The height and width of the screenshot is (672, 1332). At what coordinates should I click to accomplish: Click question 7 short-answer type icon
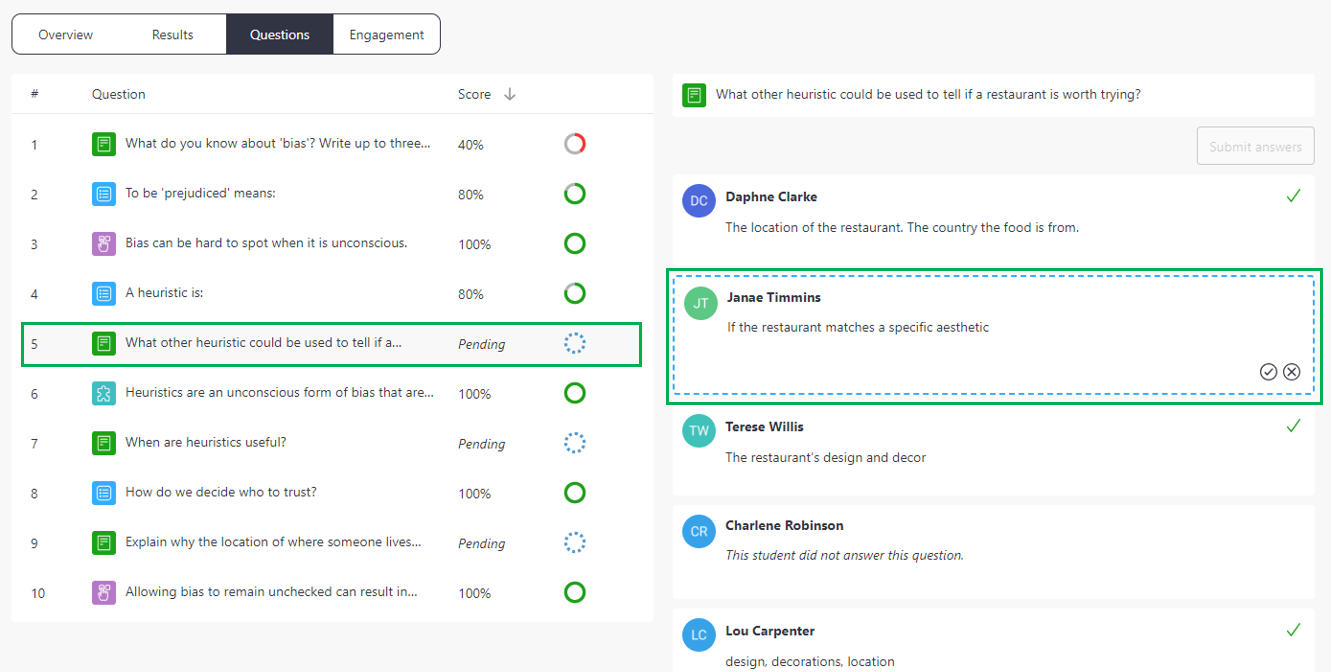tap(104, 443)
